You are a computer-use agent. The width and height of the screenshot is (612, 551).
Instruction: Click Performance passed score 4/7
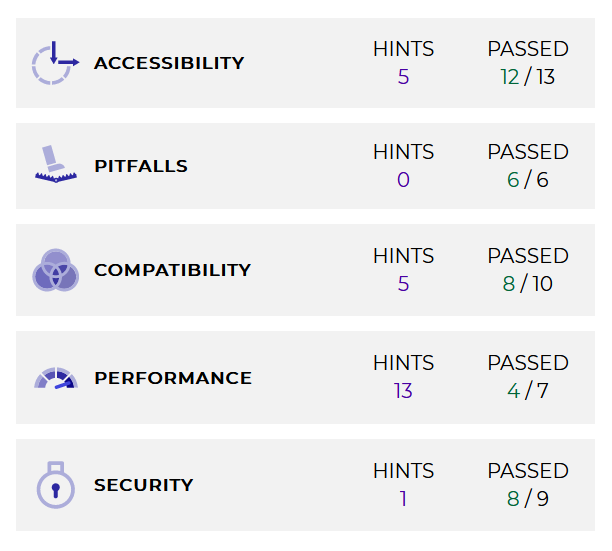point(528,391)
